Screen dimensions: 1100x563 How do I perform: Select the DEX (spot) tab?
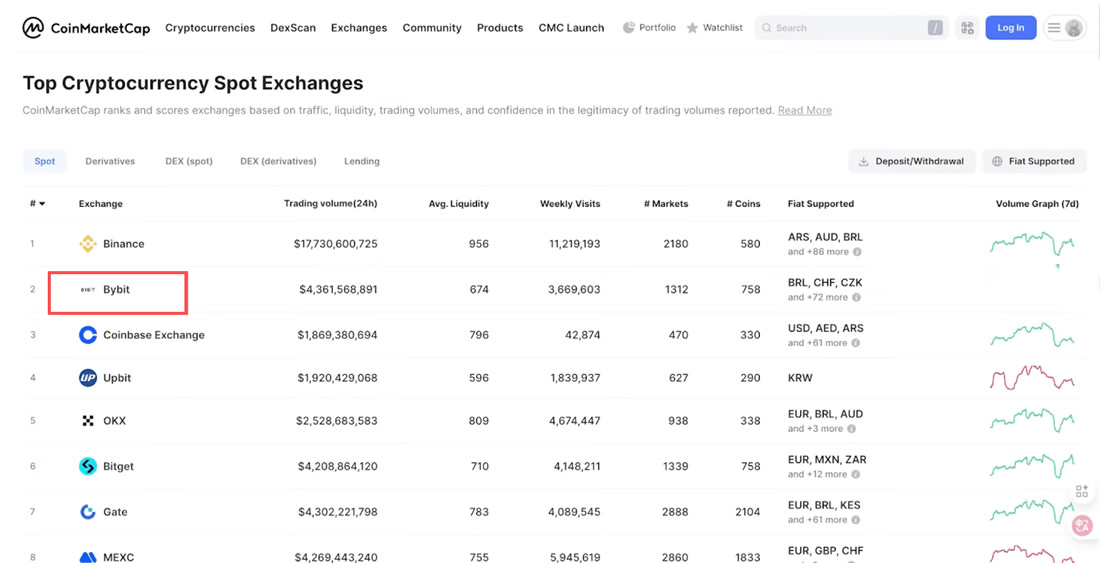[189, 161]
